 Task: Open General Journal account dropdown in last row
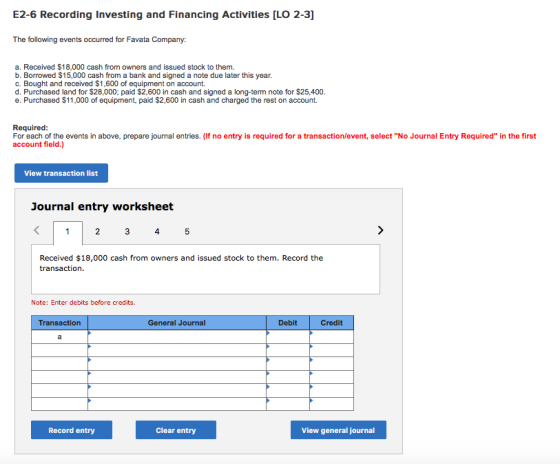[177, 404]
